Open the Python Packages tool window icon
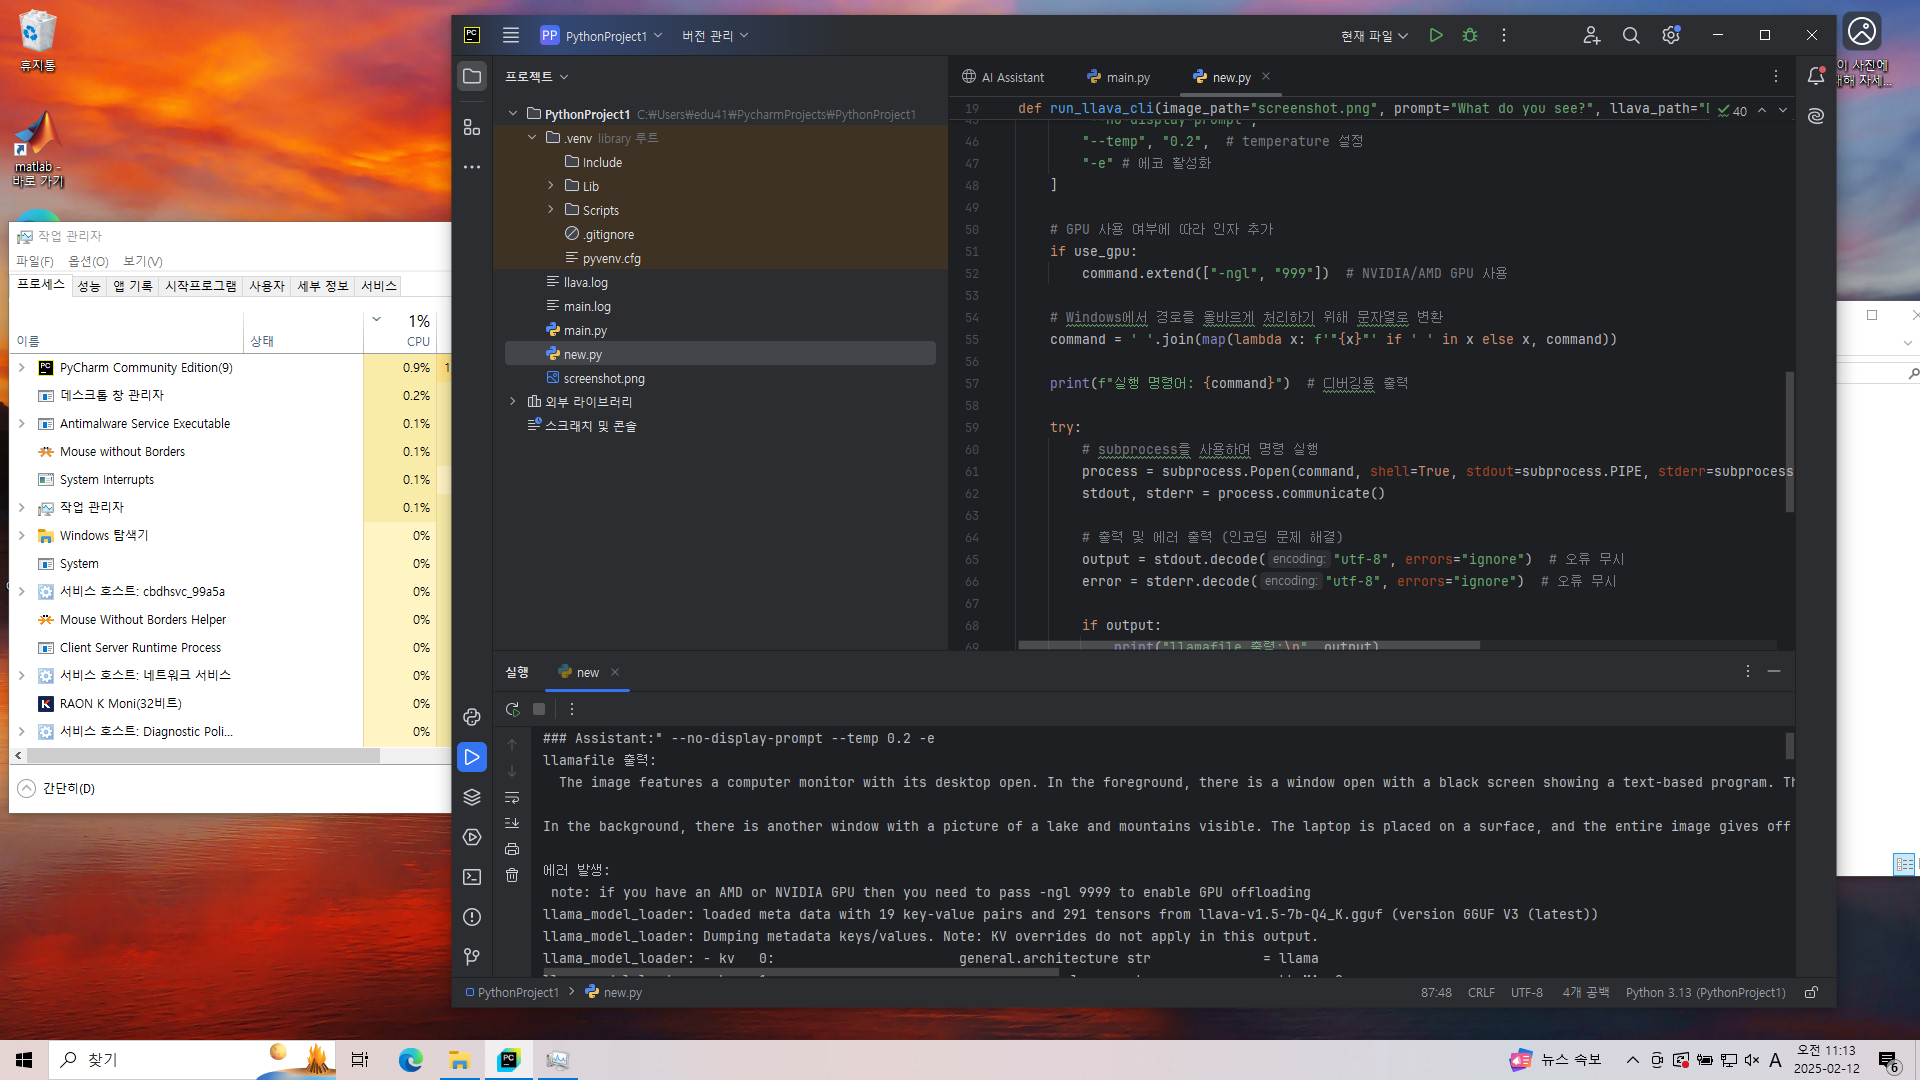 pyautogui.click(x=472, y=797)
